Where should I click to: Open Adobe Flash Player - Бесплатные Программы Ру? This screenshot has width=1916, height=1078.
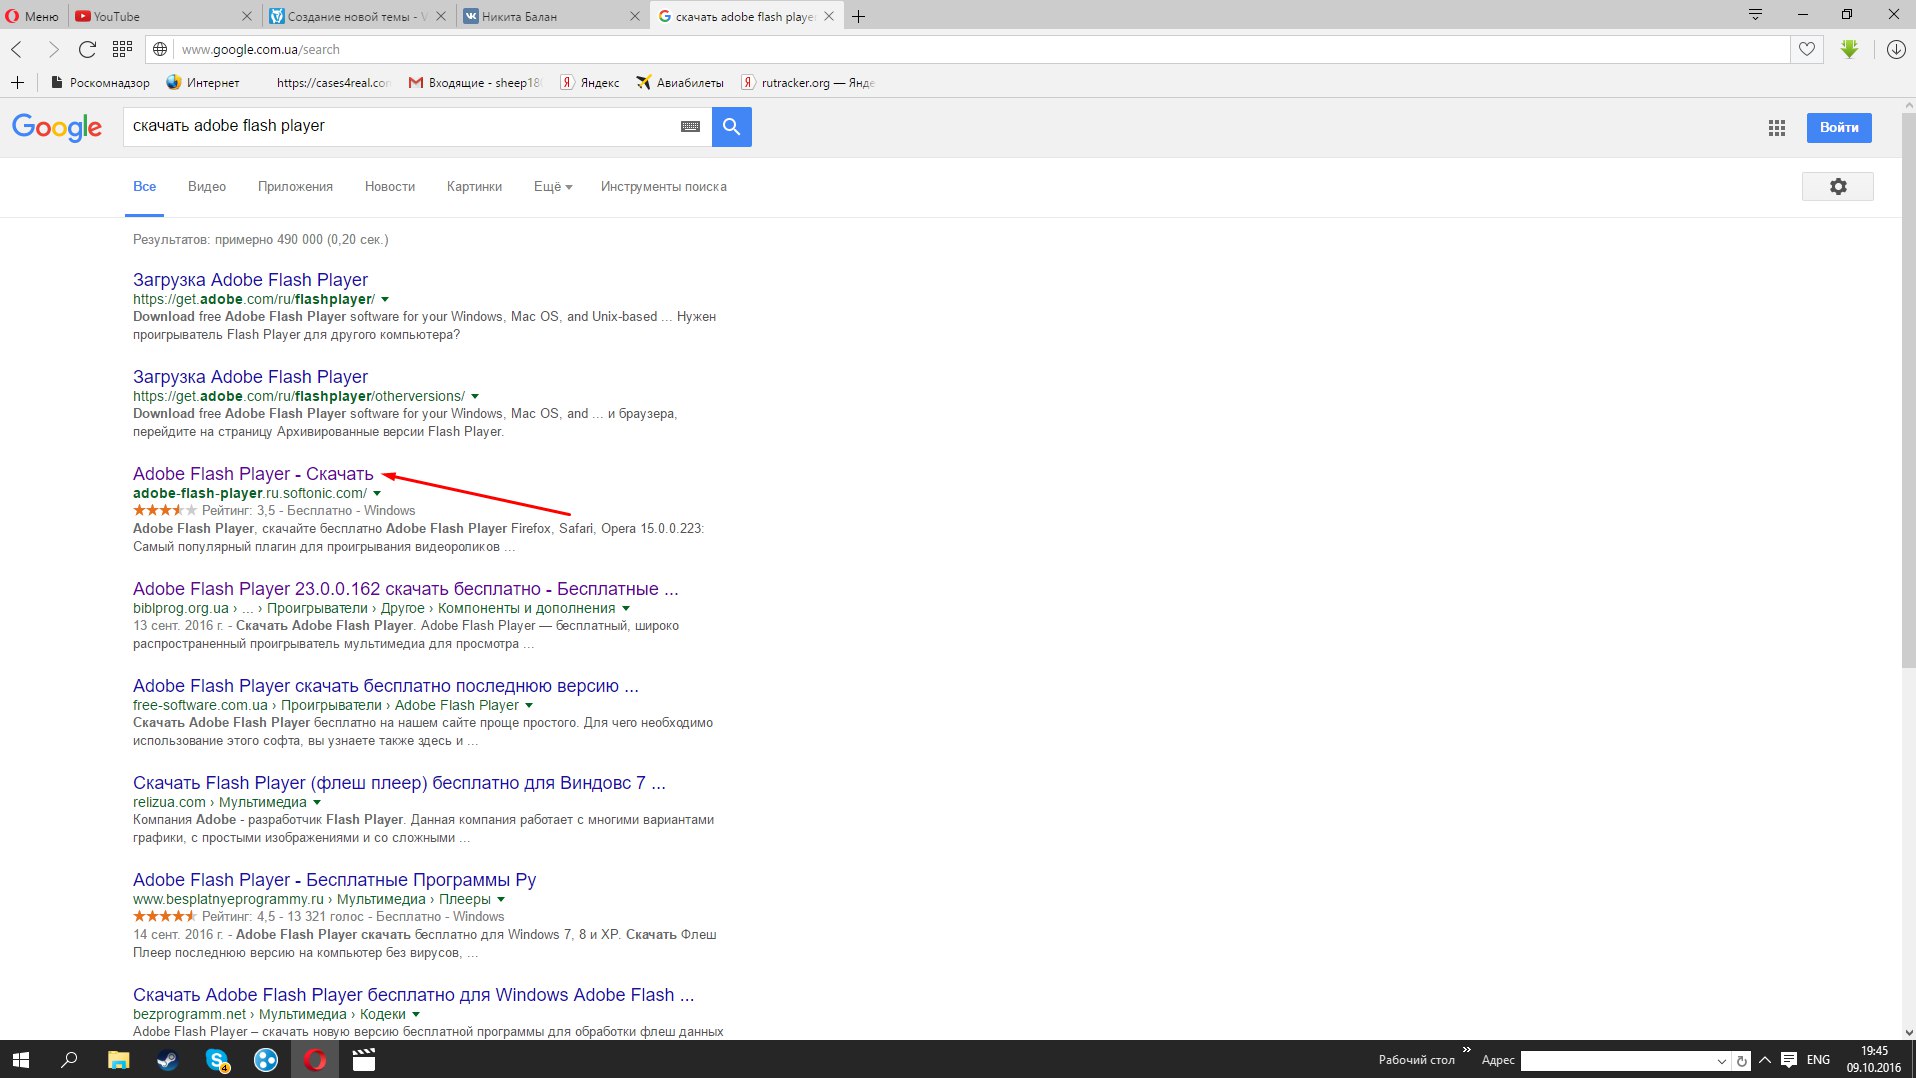[x=335, y=880]
